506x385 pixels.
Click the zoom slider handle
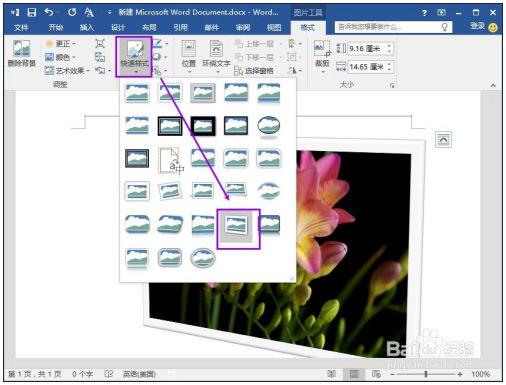426,374
